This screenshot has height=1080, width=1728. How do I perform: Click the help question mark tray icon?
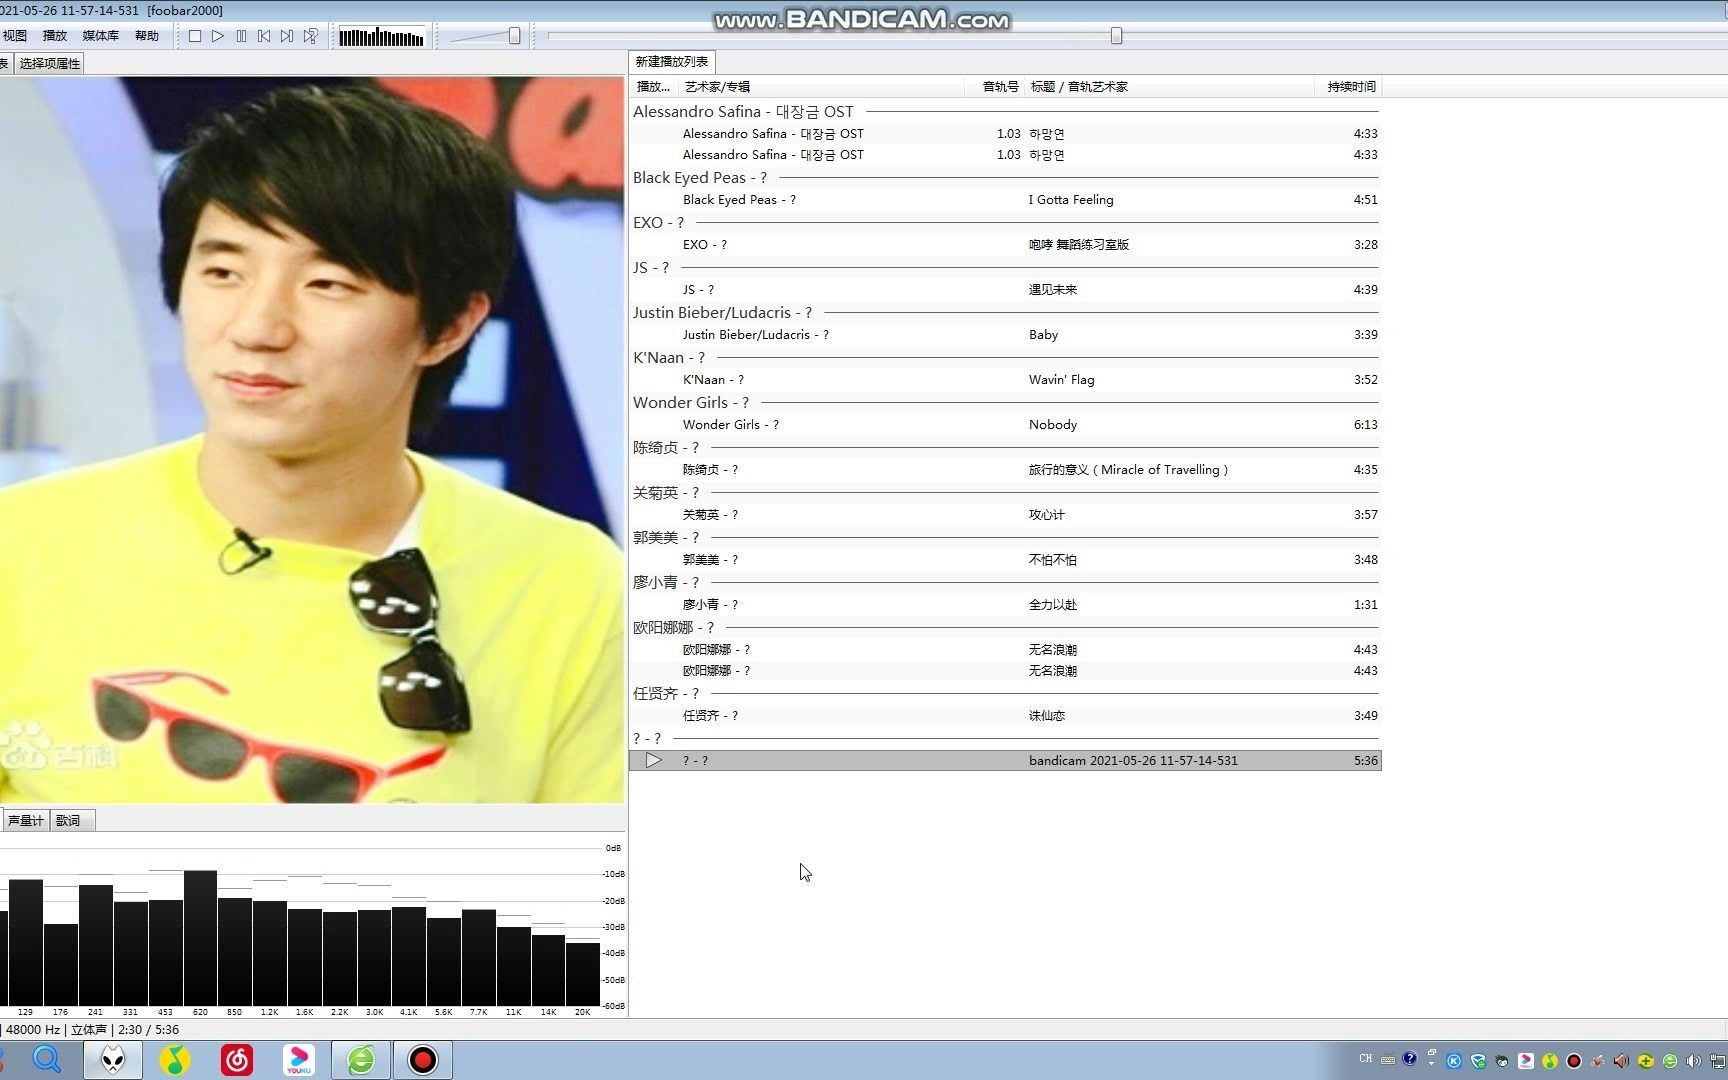[1410, 1059]
